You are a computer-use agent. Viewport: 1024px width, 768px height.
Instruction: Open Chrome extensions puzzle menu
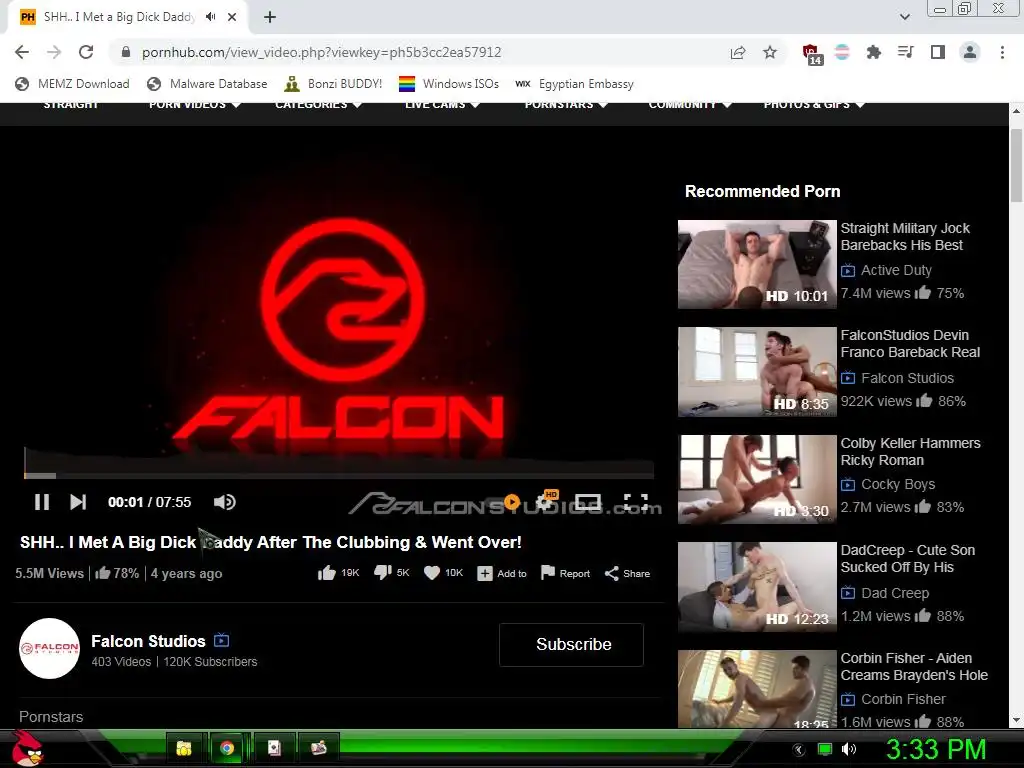(x=874, y=52)
